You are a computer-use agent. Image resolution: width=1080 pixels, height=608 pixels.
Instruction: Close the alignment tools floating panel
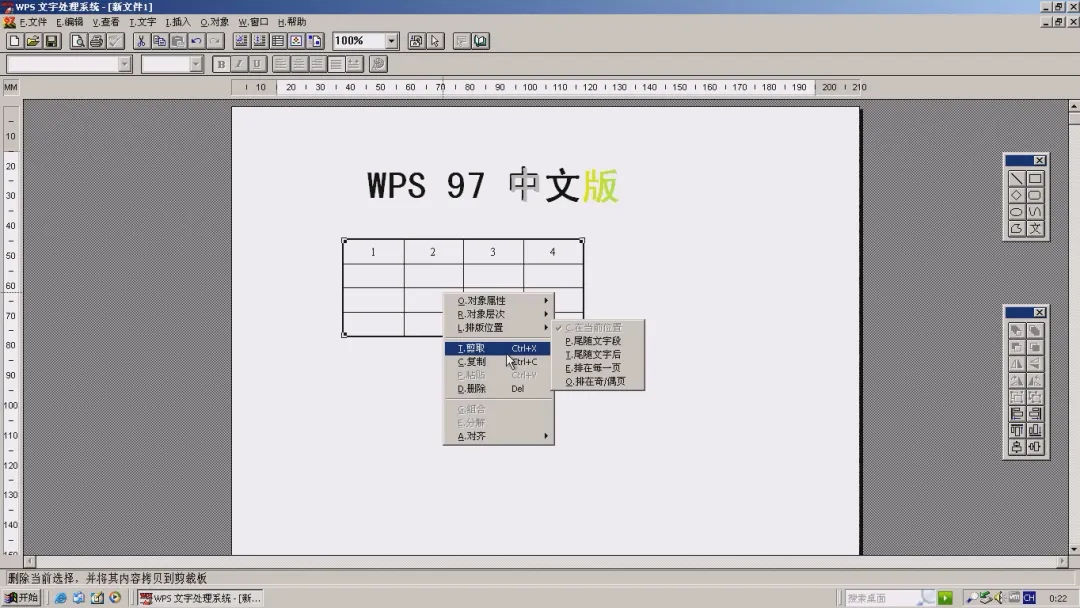(1039, 313)
